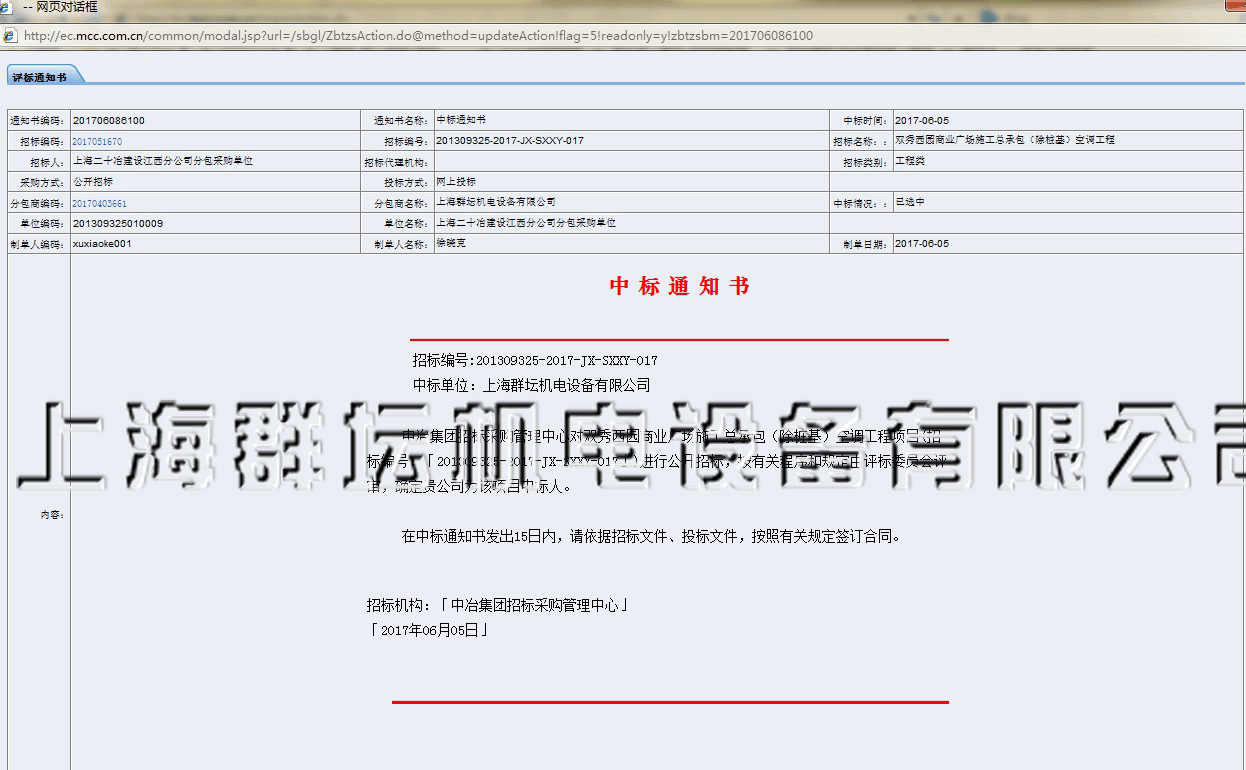Click the 制单日期 value 2017-06-05
The image size is (1246, 770).
click(x=922, y=244)
